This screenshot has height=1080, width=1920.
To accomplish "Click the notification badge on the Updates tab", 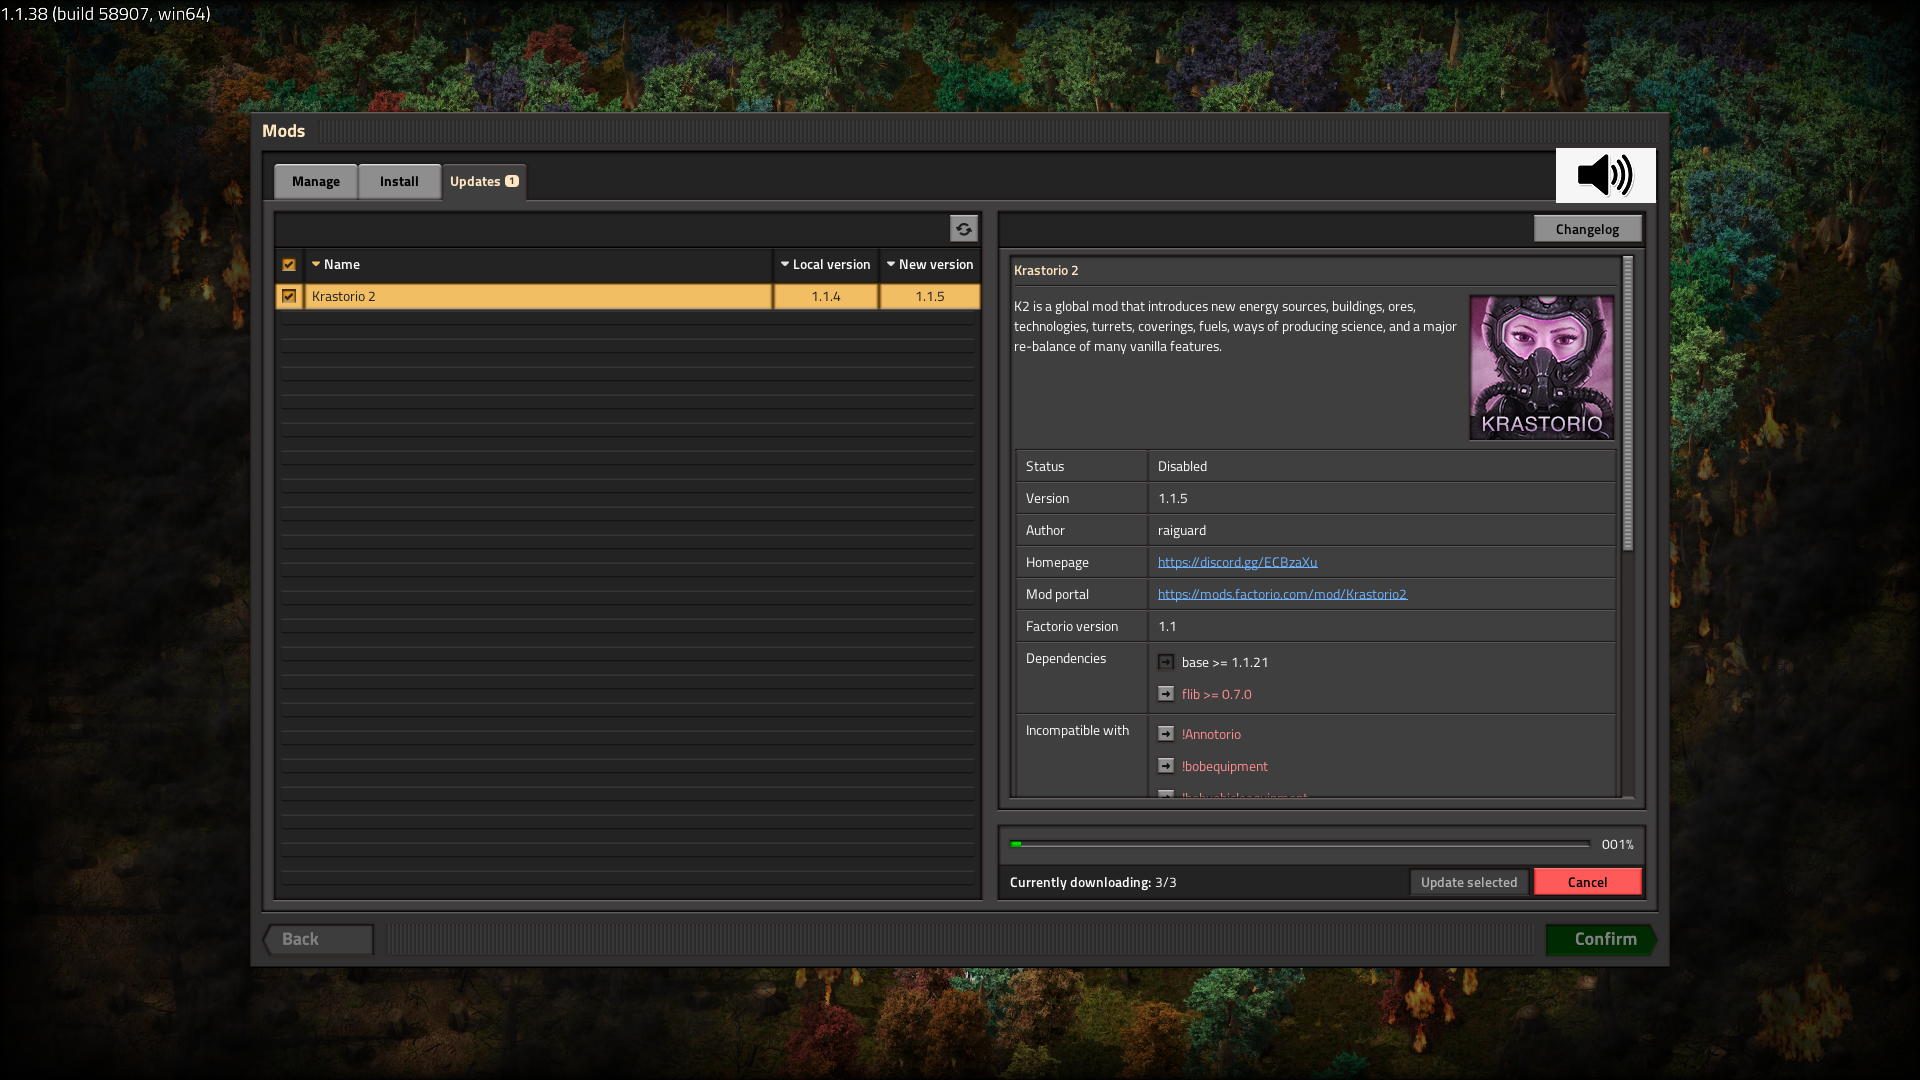I will click(511, 181).
